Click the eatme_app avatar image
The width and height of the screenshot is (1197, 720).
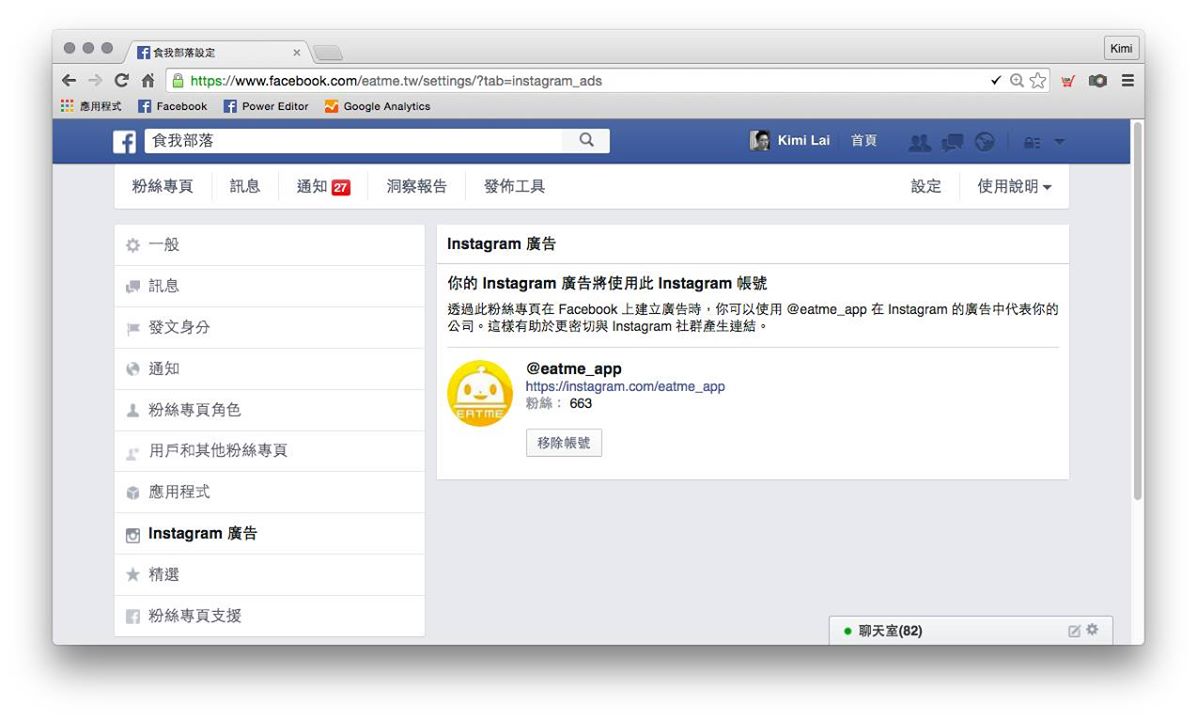click(x=480, y=393)
